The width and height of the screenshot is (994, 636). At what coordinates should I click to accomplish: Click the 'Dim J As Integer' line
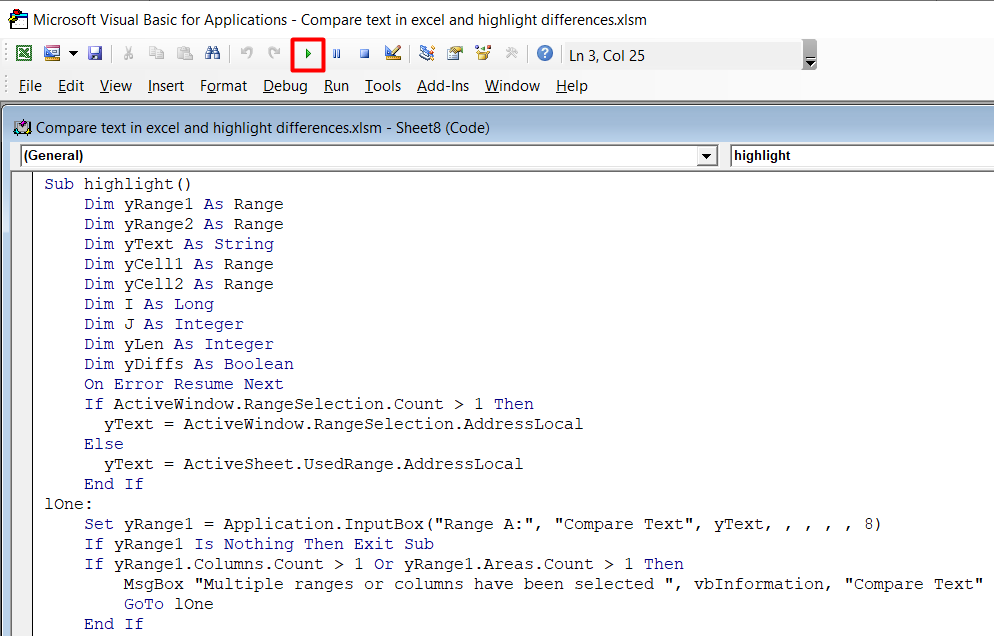pos(164,324)
